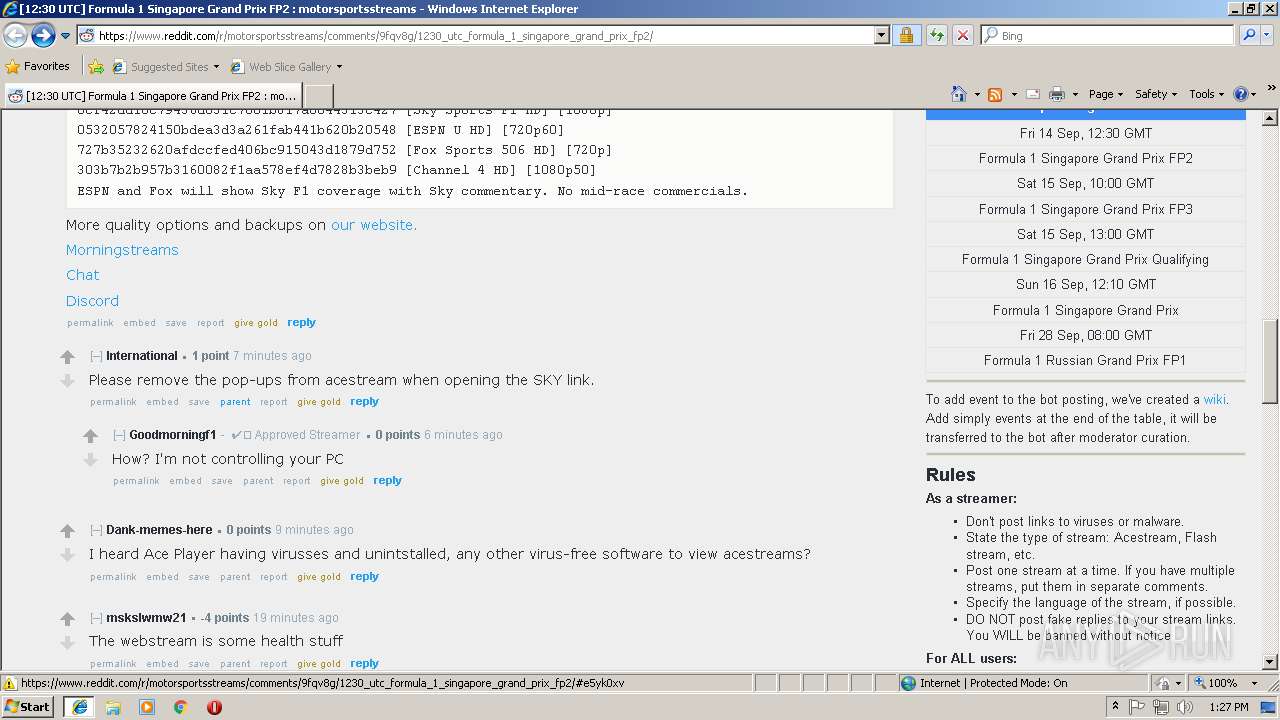Click the security lock icon in address bar
Screen dimensions: 1280x720
(x=906, y=35)
